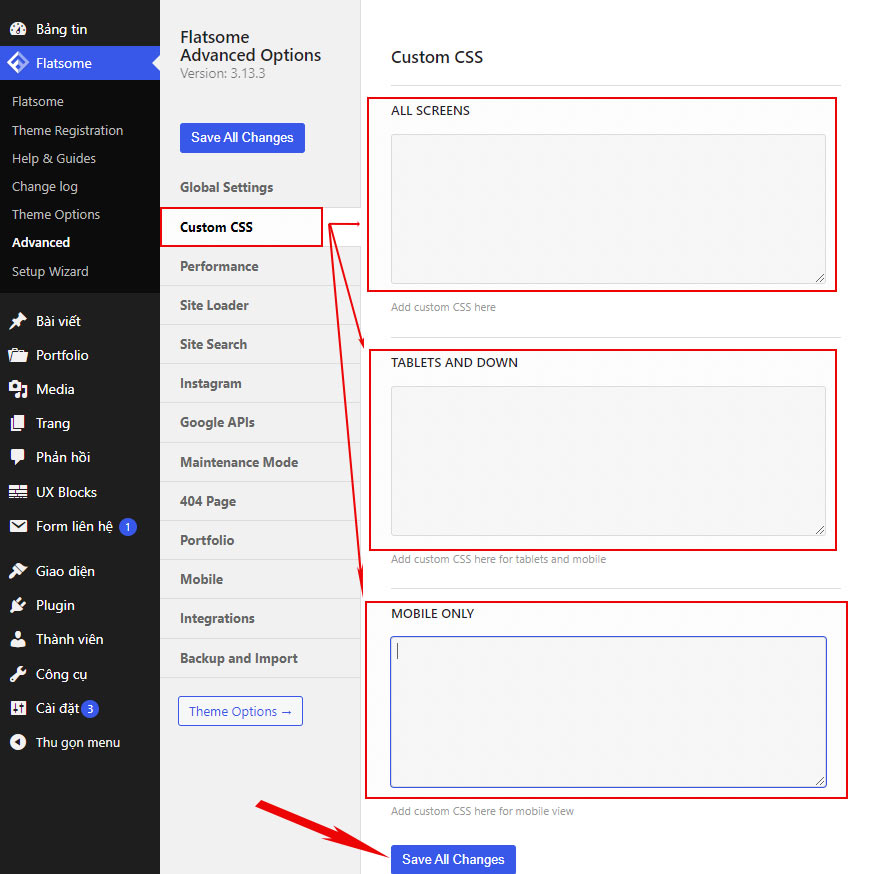Click the Phản hồi comments icon

(18, 457)
